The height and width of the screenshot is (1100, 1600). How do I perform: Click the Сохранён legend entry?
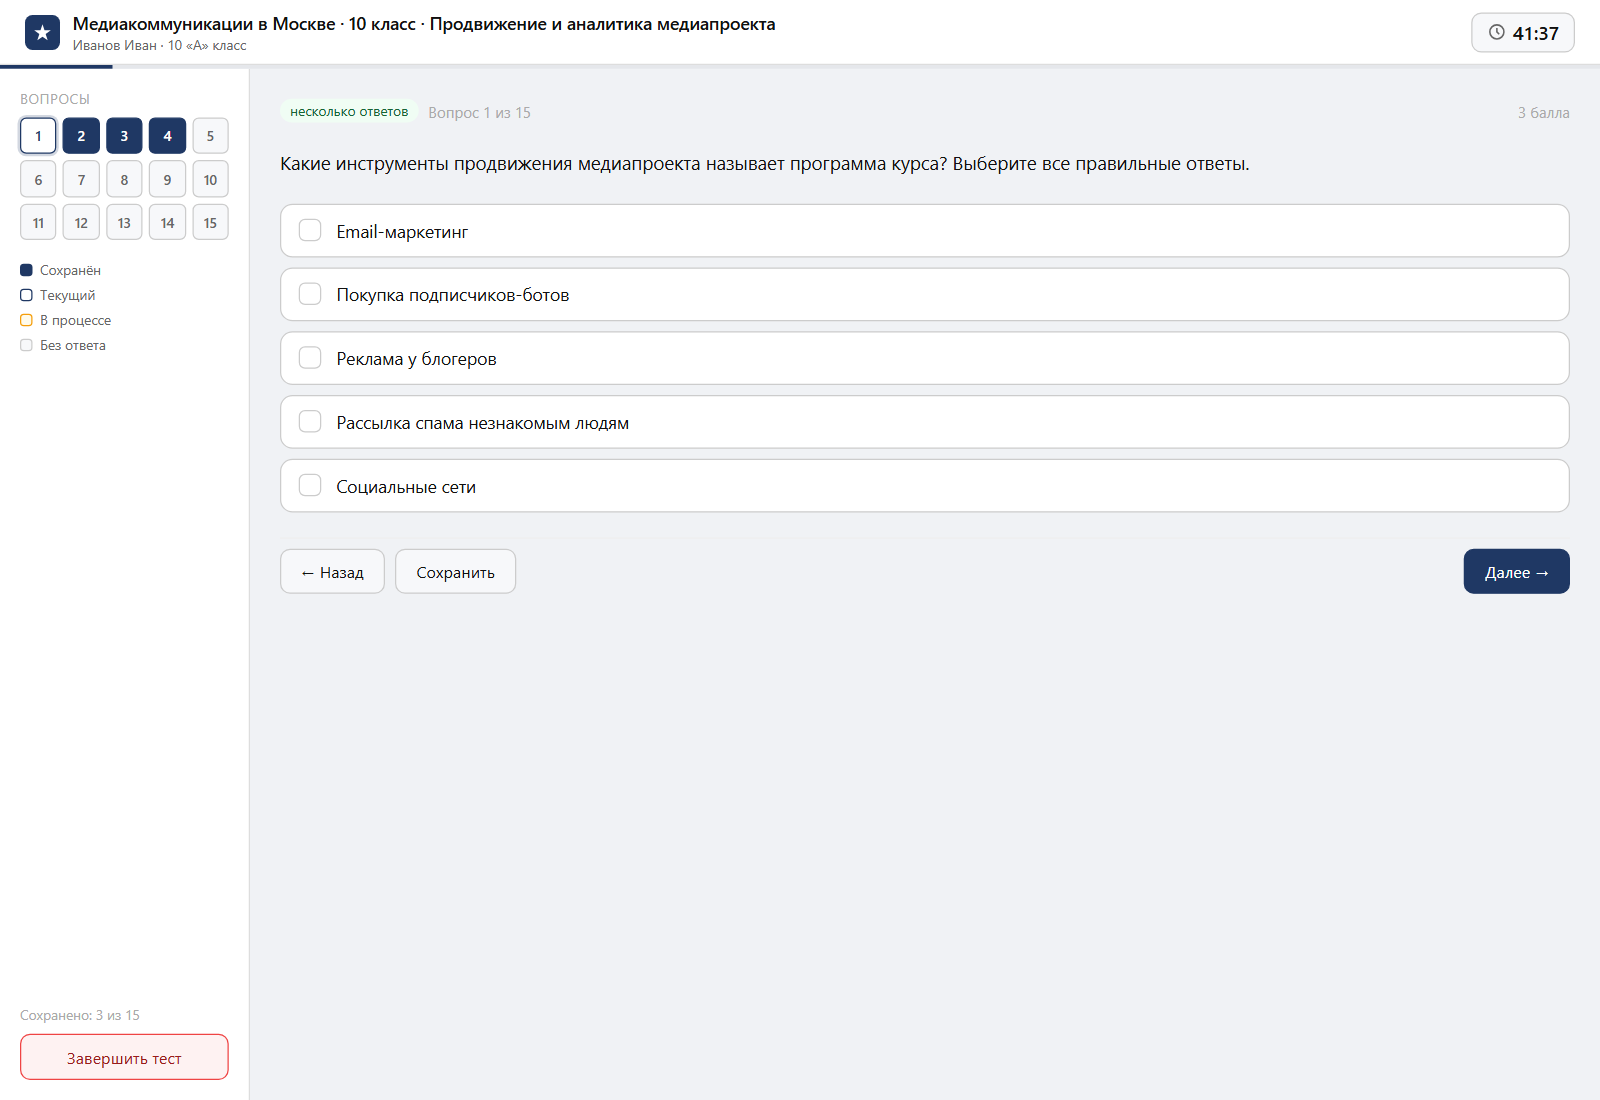pos(60,270)
